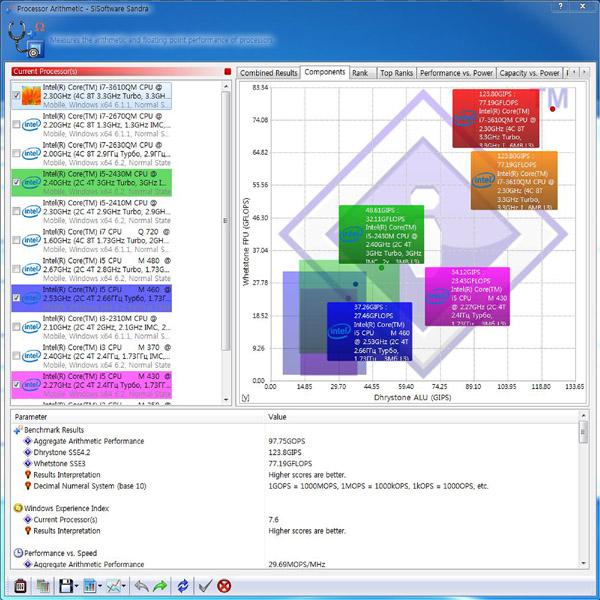
Task: Check the Core i3 M 370 checkbox
Action: pyautogui.click(x=16, y=356)
